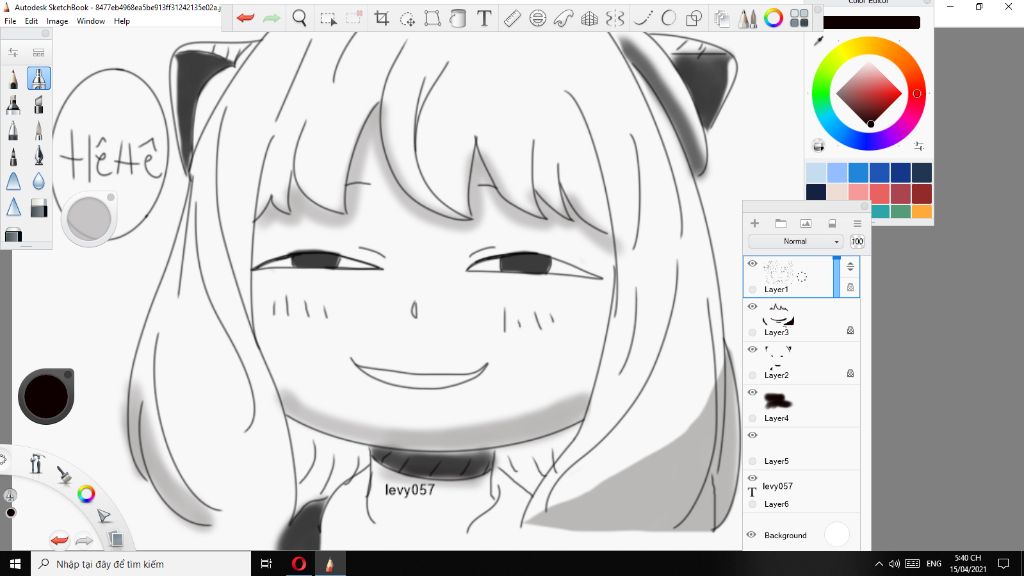Open the Copic Library icon

pyautogui.click(x=722, y=18)
